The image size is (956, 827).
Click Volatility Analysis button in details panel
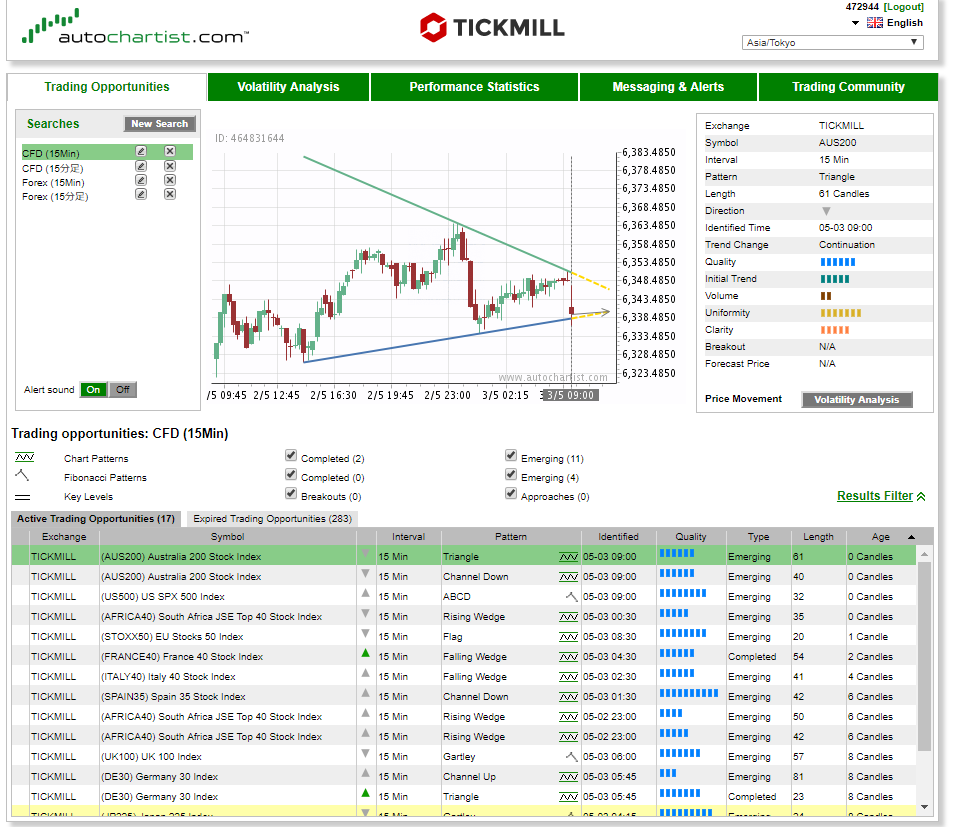[857, 399]
